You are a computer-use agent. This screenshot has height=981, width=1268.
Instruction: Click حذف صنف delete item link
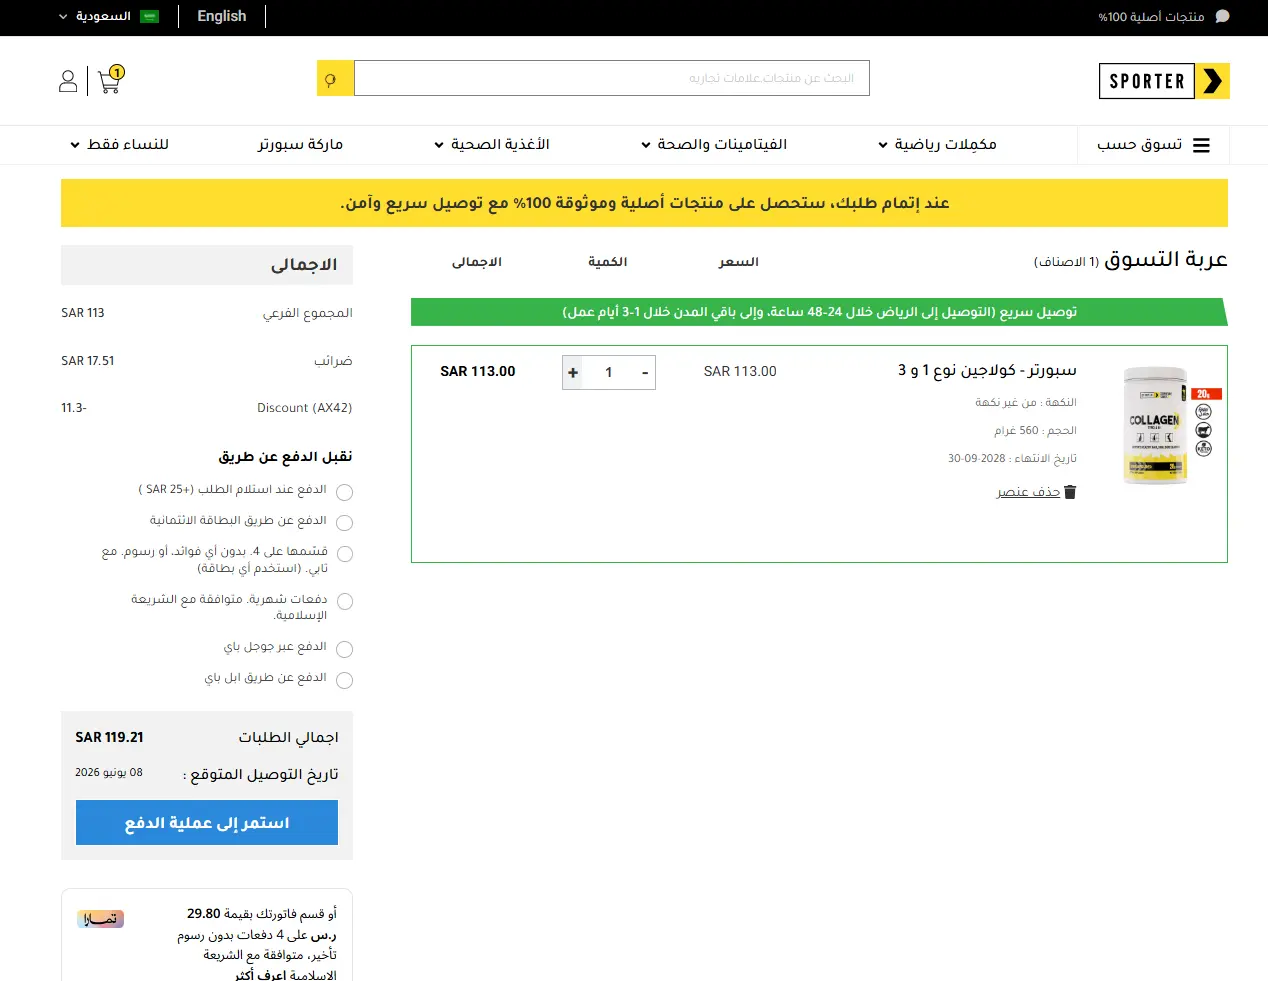click(1028, 492)
